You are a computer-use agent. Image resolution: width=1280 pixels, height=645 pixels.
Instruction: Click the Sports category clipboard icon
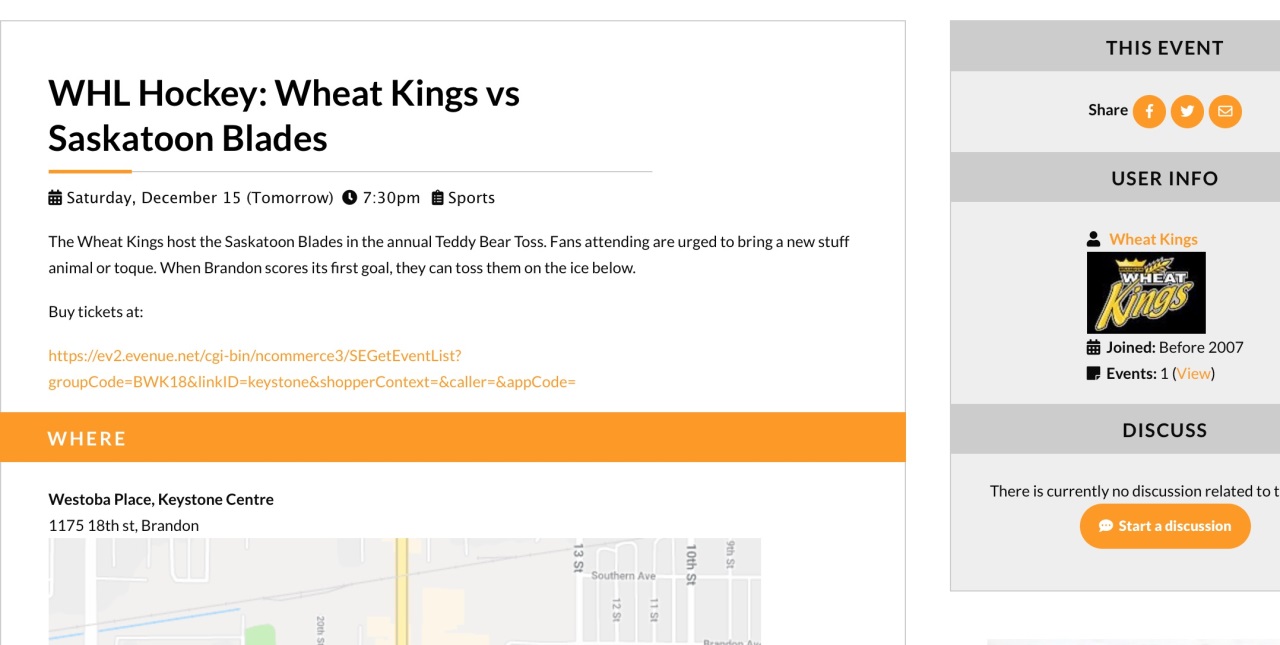click(x=437, y=198)
